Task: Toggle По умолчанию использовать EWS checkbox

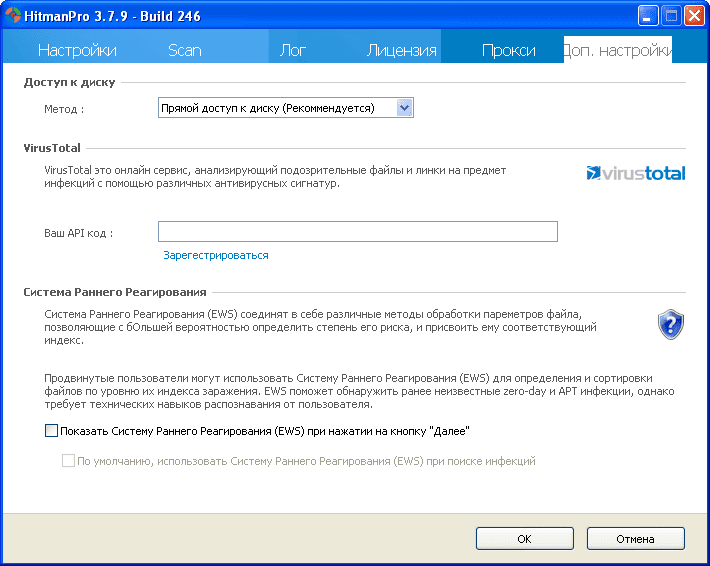Action: [x=68, y=461]
